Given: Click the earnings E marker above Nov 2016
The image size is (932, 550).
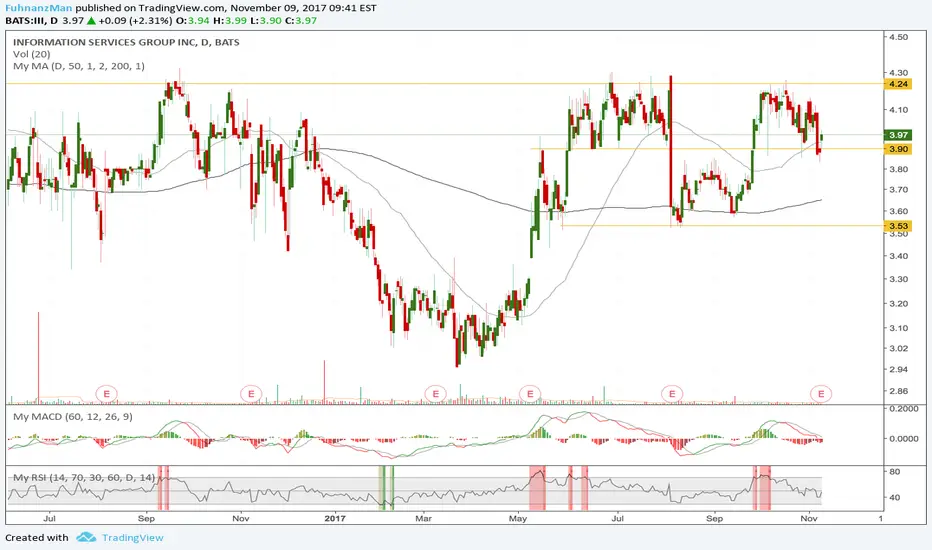Looking at the screenshot, I should (x=251, y=394).
